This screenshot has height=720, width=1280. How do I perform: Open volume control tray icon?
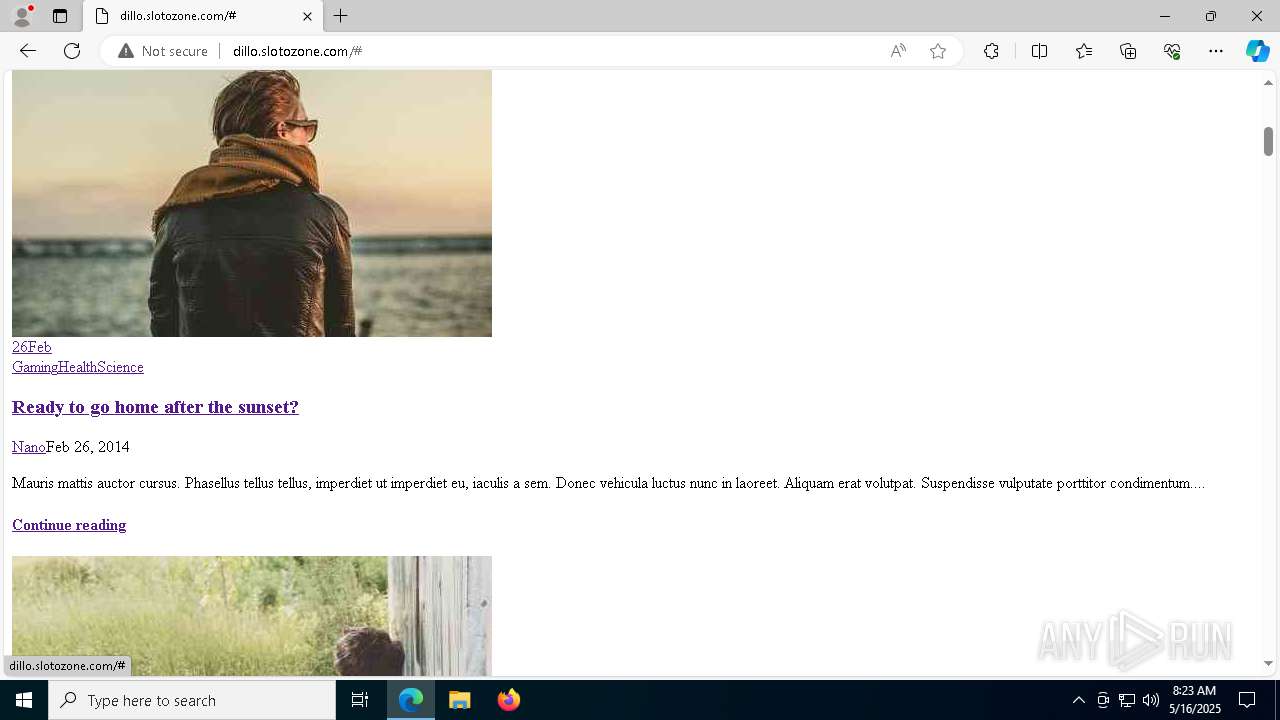tap(1151, 700)
